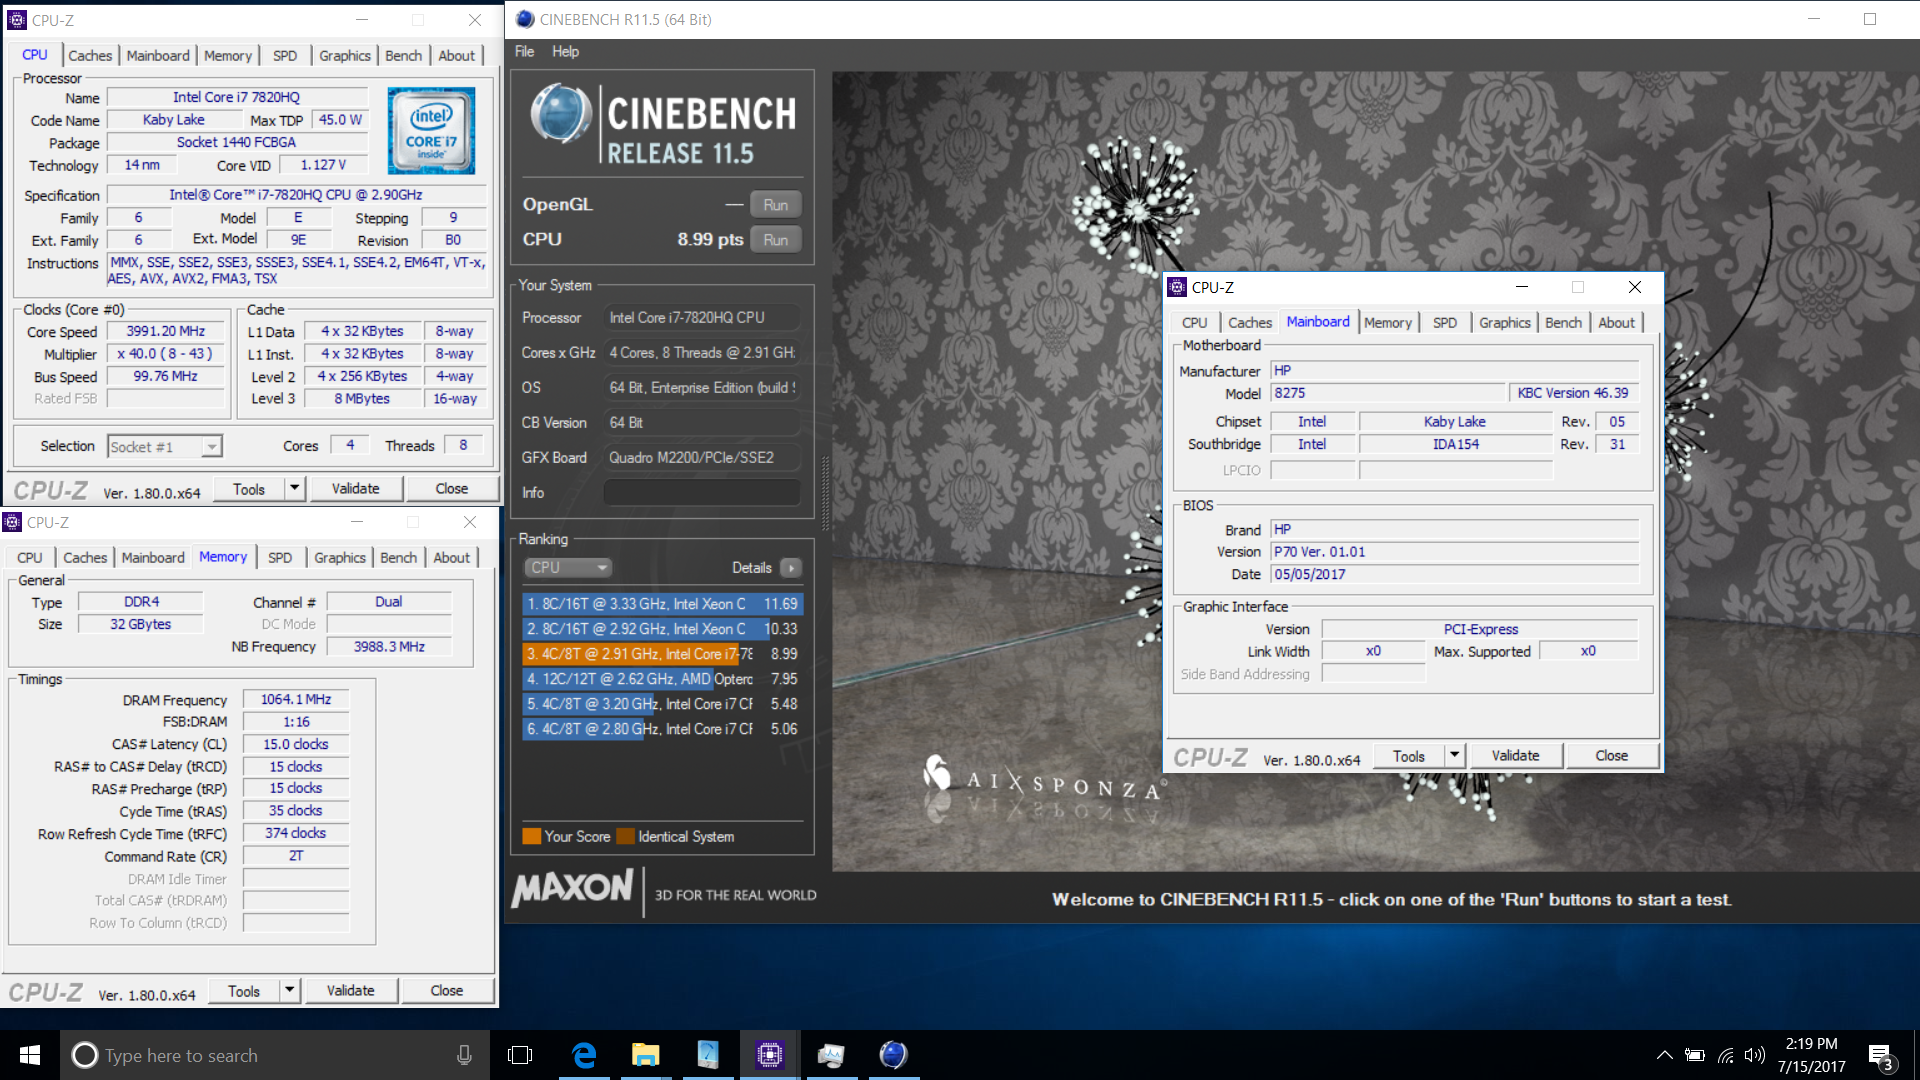Screen dimensions: 1920x1080
Task: Click the Cinebench title bar app icon
Action: point(525,19)
